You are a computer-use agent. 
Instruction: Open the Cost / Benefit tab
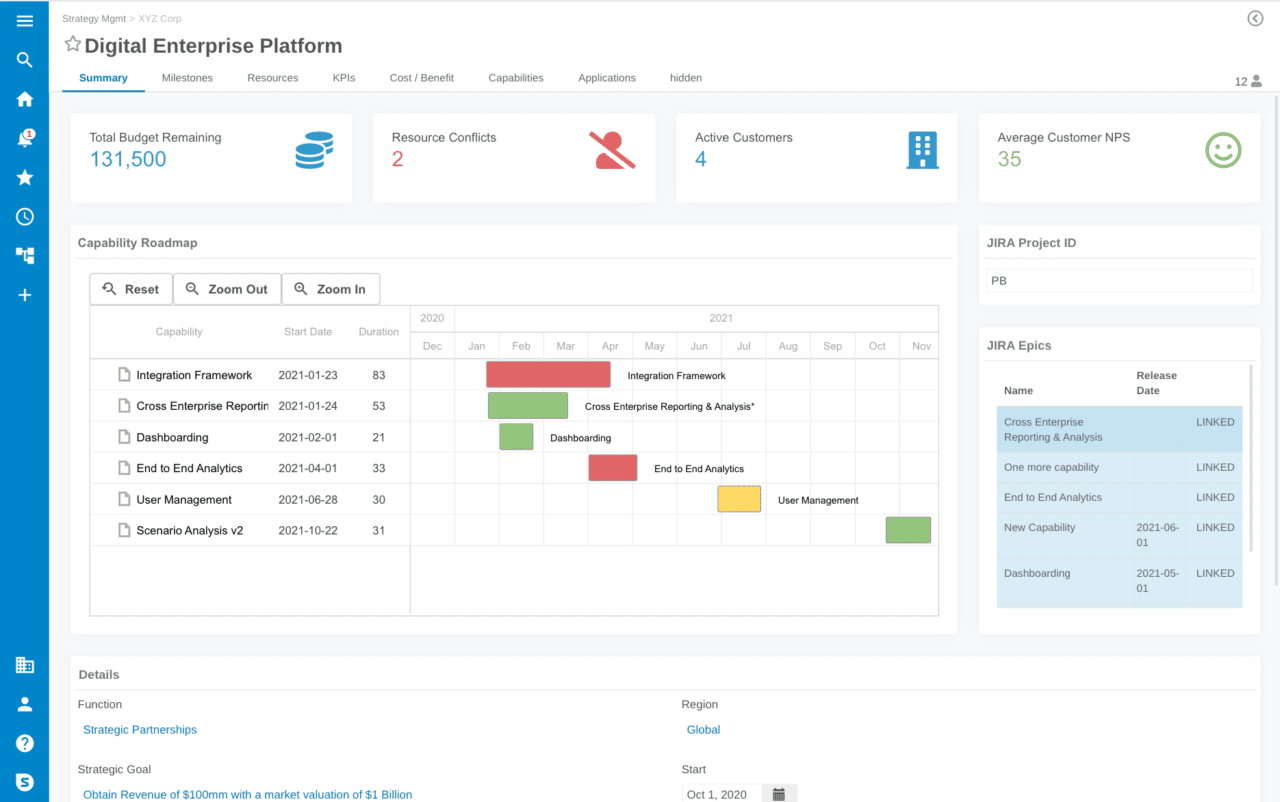[422, 78]
